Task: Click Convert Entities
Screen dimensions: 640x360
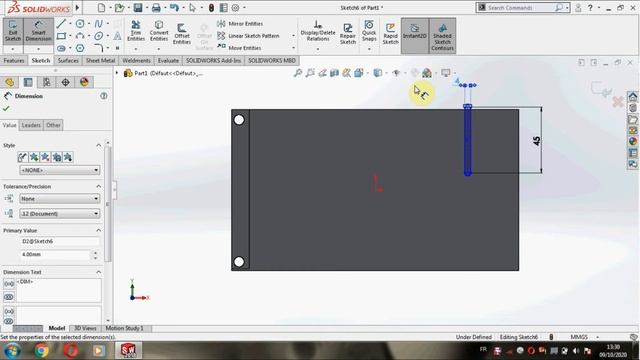Action: pyautogui.click(x=159, y=31)
